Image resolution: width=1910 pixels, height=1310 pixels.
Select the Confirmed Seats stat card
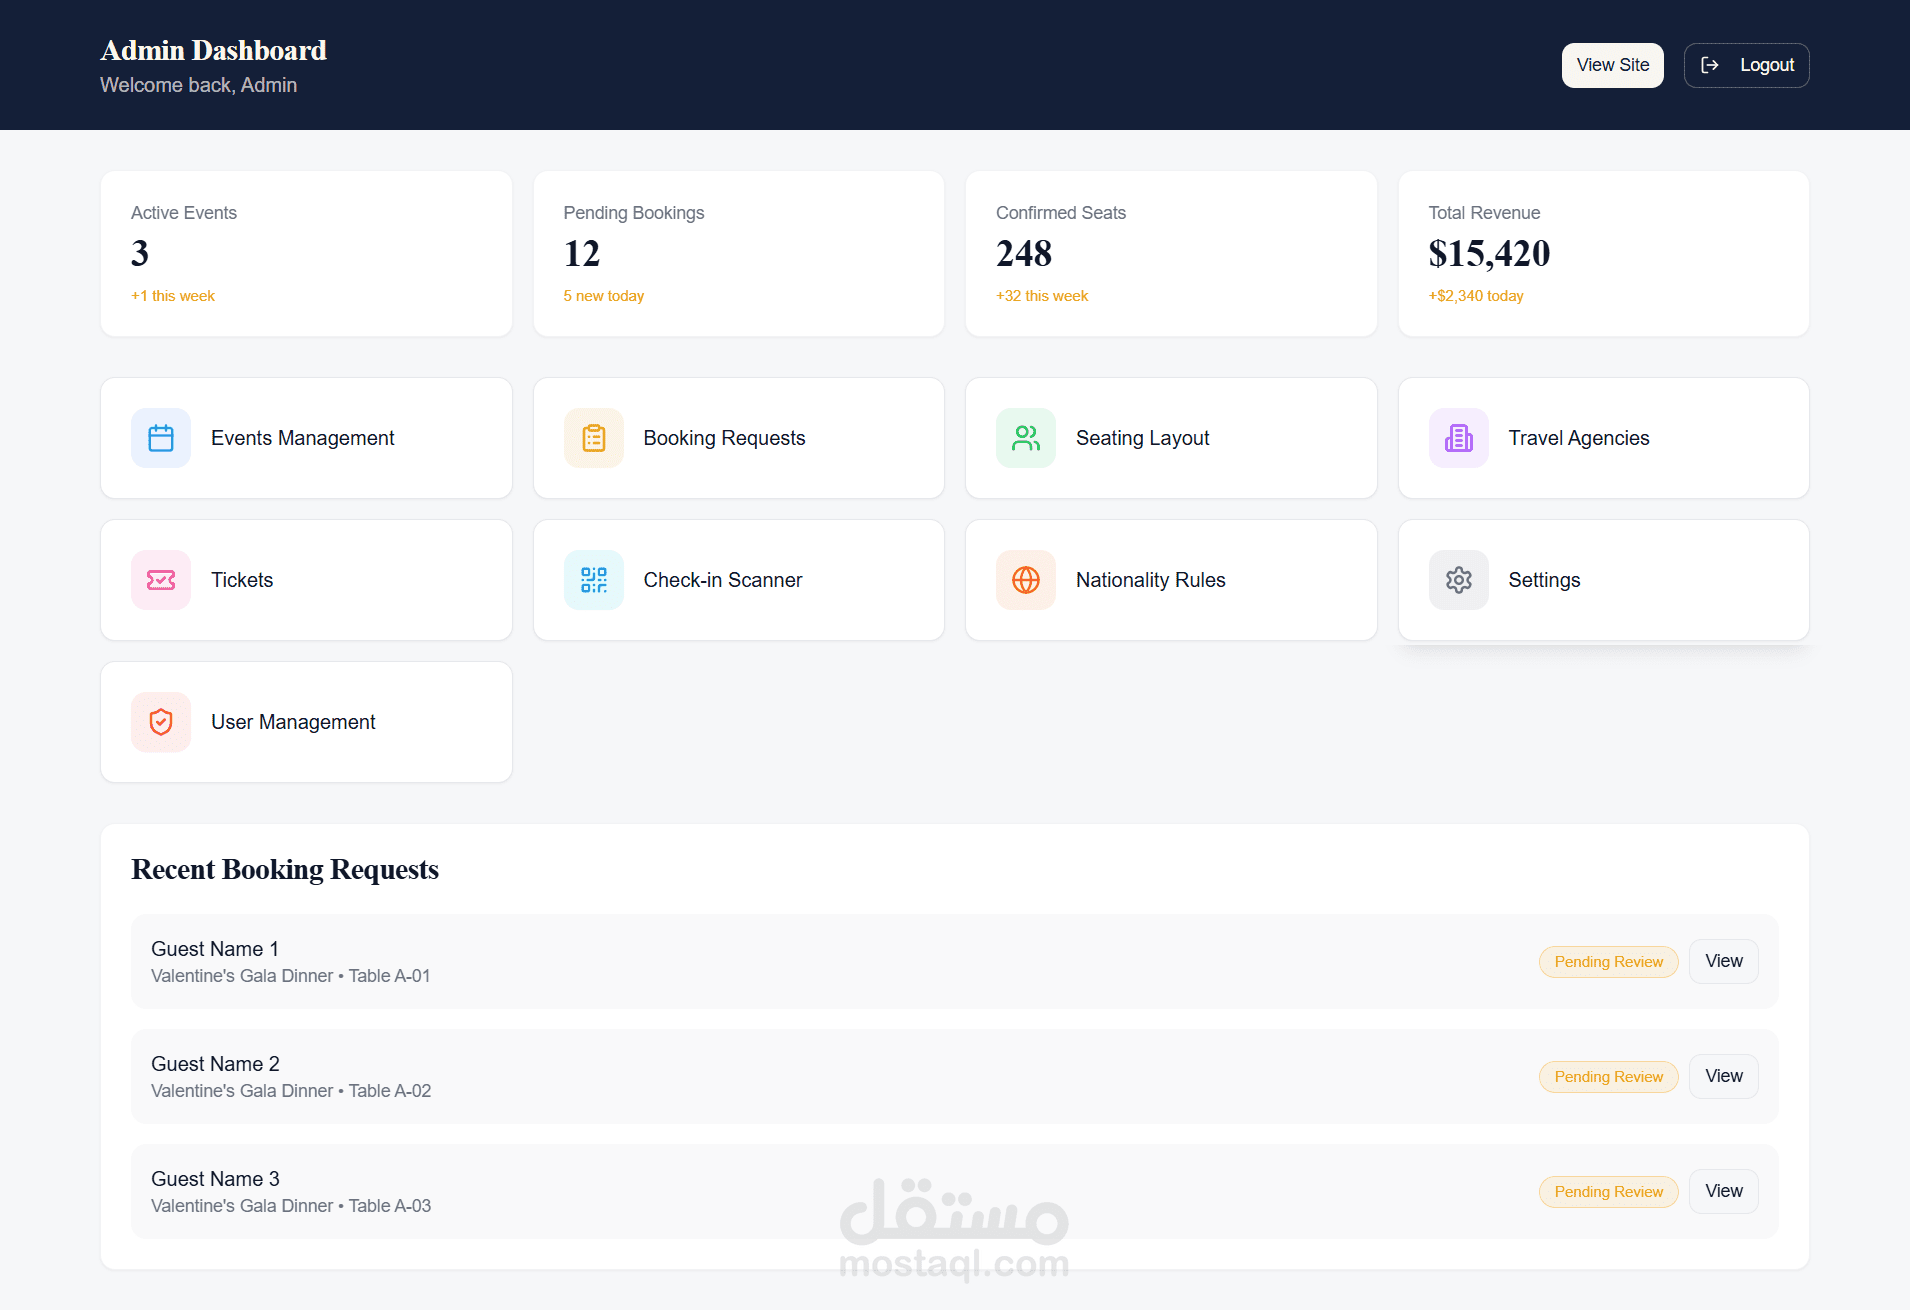[1171, 254]
